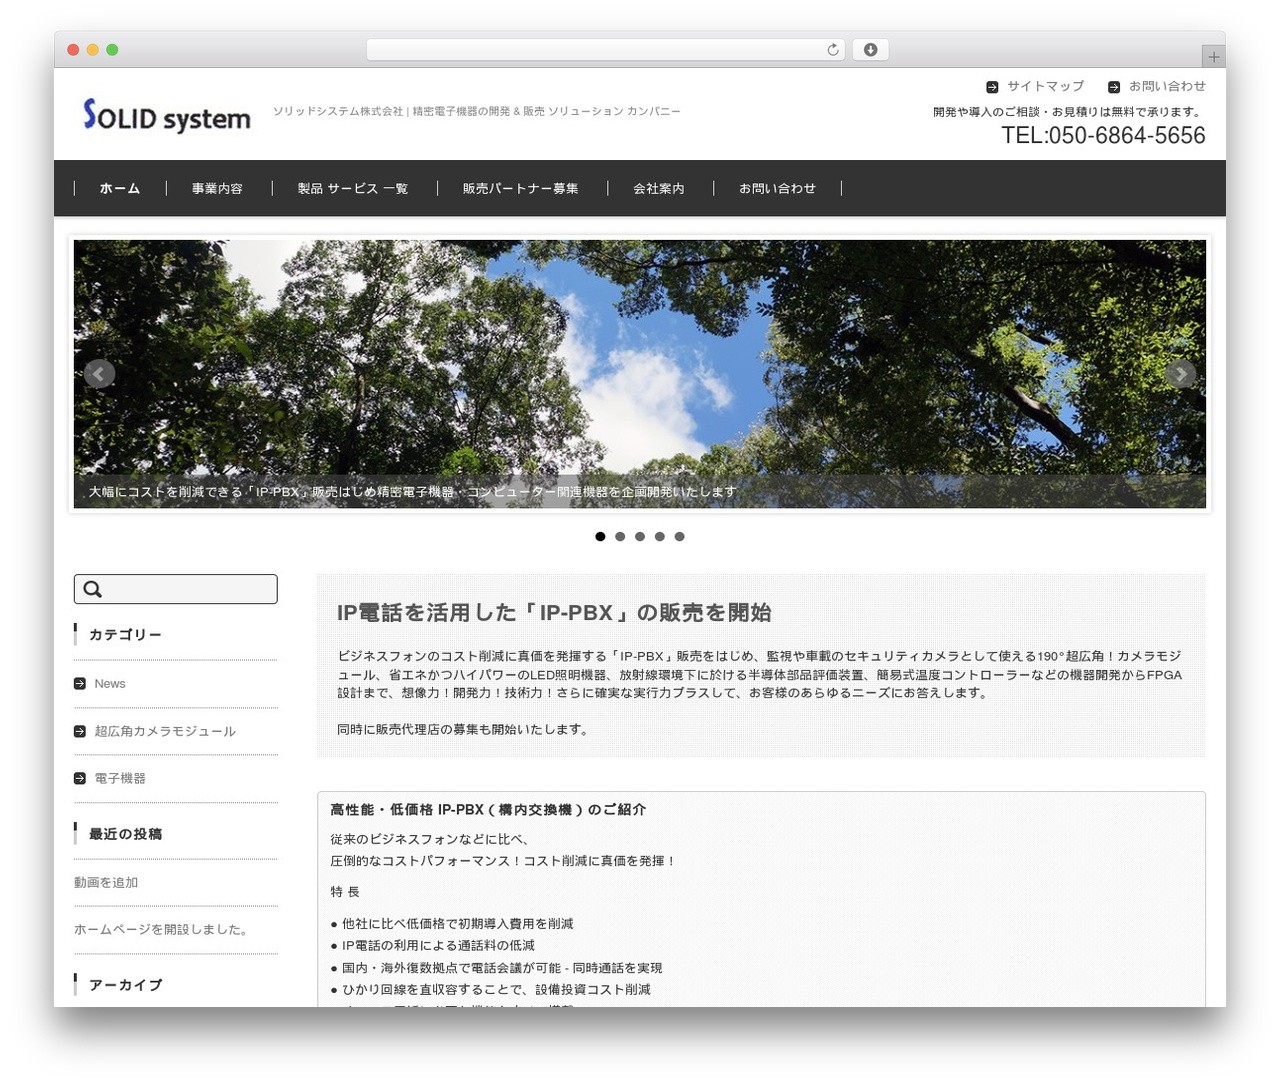This screenshot has height=1084, width=1280.
Task: Click the sidebar search input field
Action: click(x=176, y=589)
